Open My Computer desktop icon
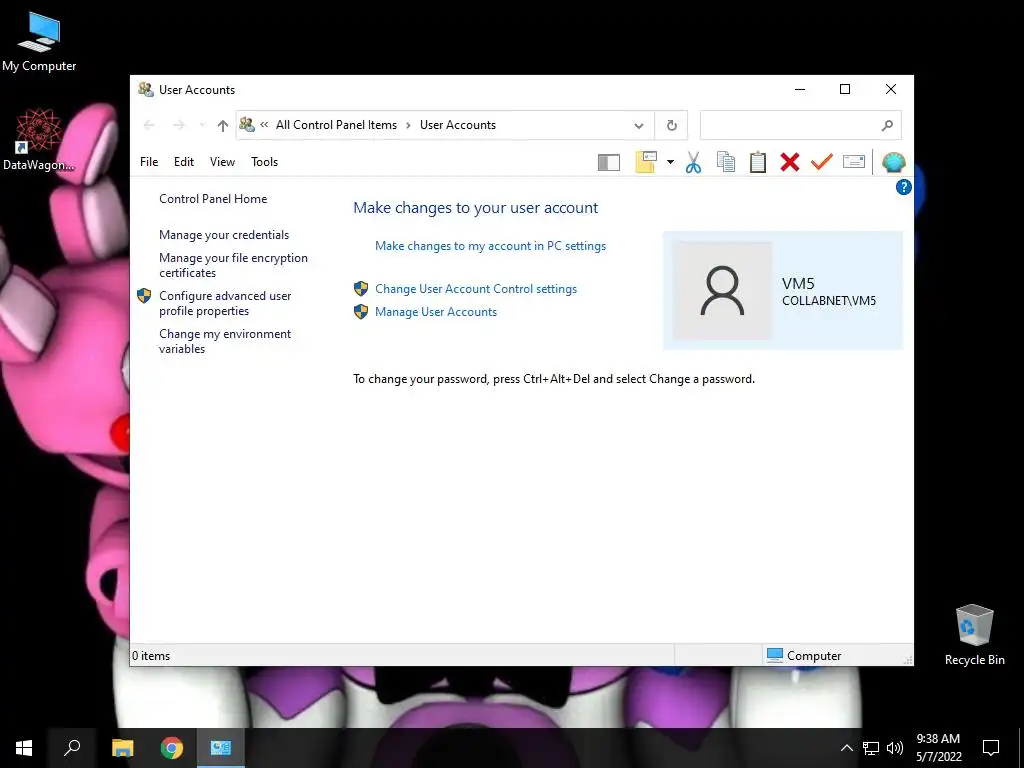This screenshot has height=768, width=1024. [x=39, y=41]
